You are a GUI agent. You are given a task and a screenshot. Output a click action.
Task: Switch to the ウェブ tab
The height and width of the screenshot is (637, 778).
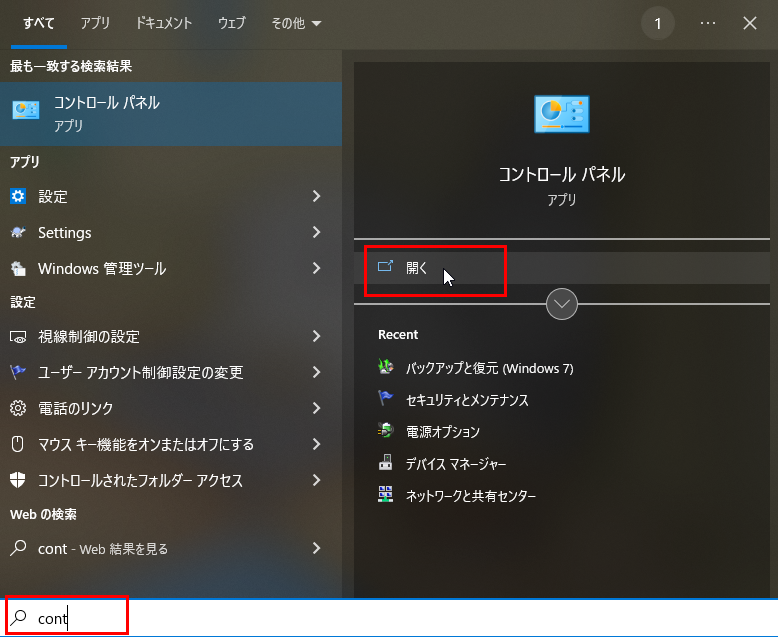coord(232,23)
